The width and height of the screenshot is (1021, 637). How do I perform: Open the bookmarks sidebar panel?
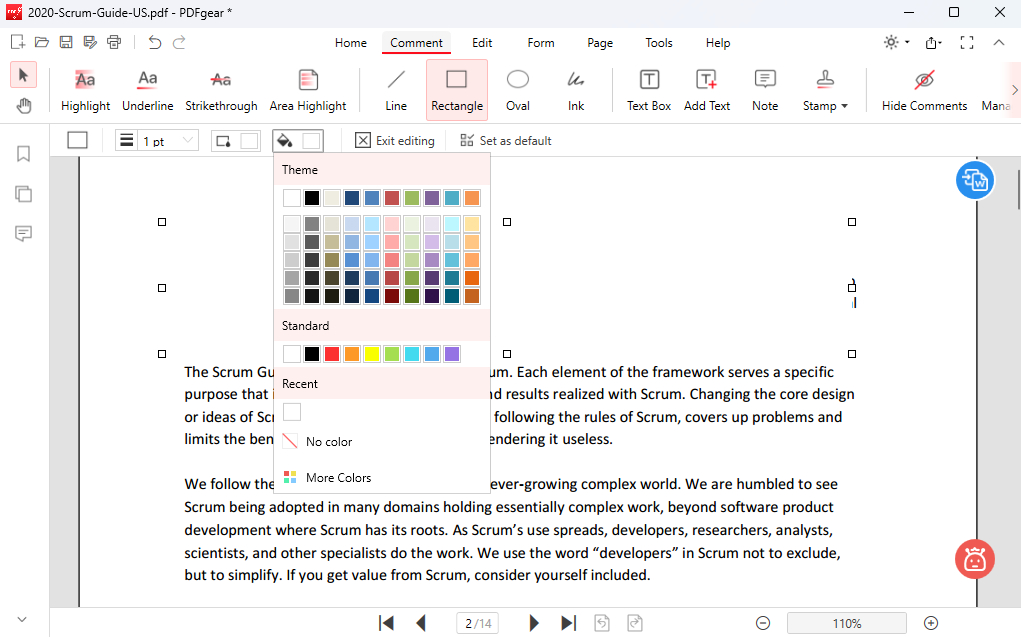coord(23,154)
